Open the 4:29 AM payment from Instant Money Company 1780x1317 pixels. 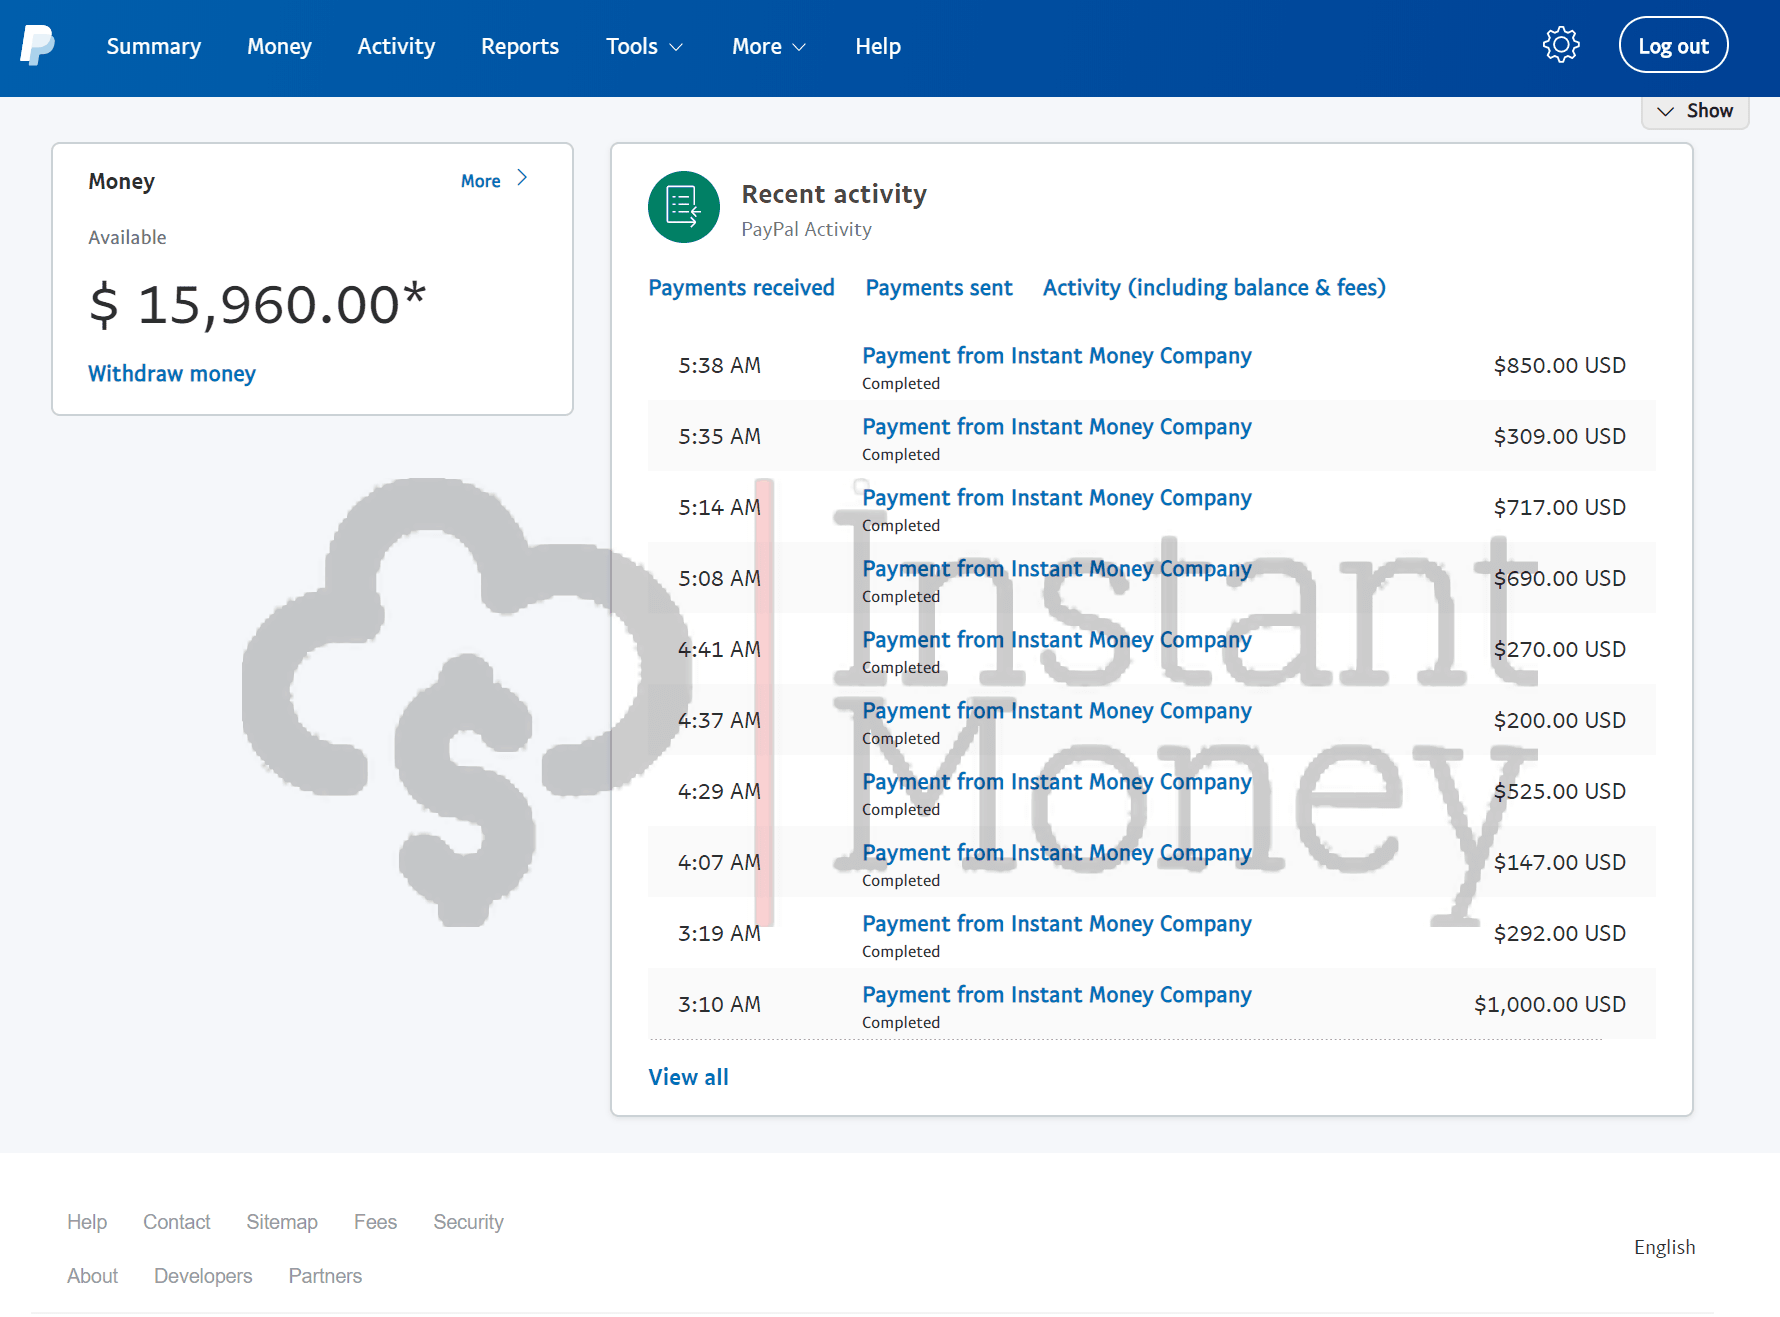[1057, 782]
